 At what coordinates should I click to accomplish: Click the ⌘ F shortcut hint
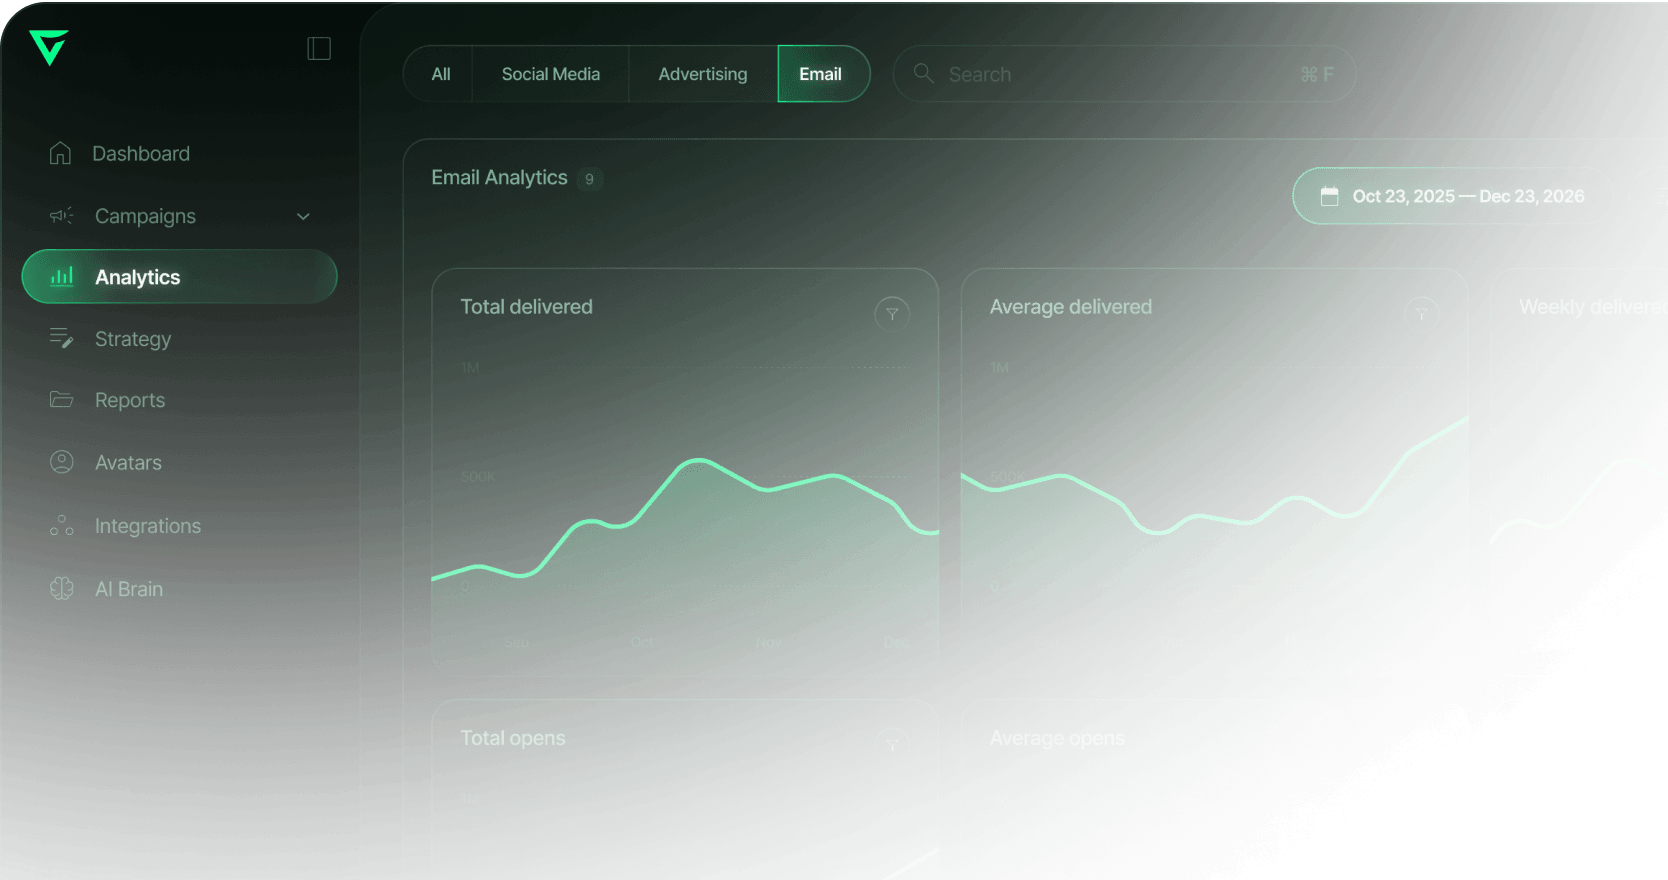pos(1317,75)
